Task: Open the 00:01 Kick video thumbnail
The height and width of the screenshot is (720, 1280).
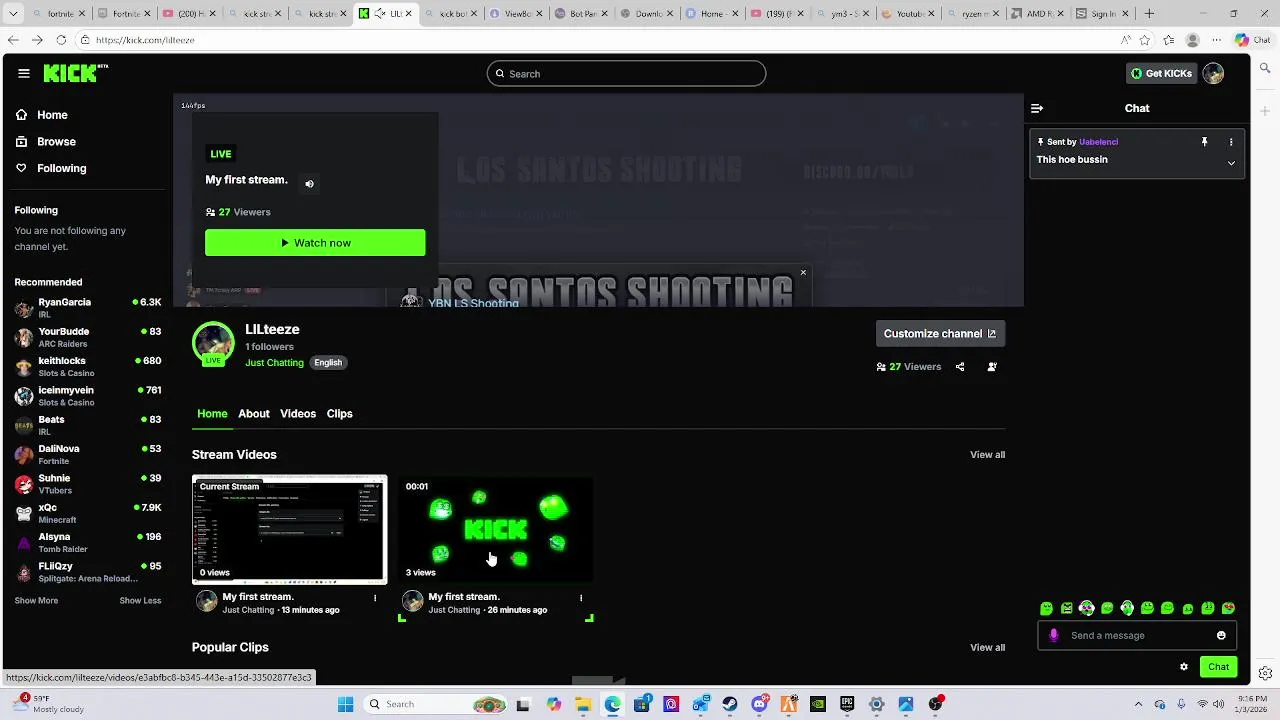Action: (x=495, y=529)
